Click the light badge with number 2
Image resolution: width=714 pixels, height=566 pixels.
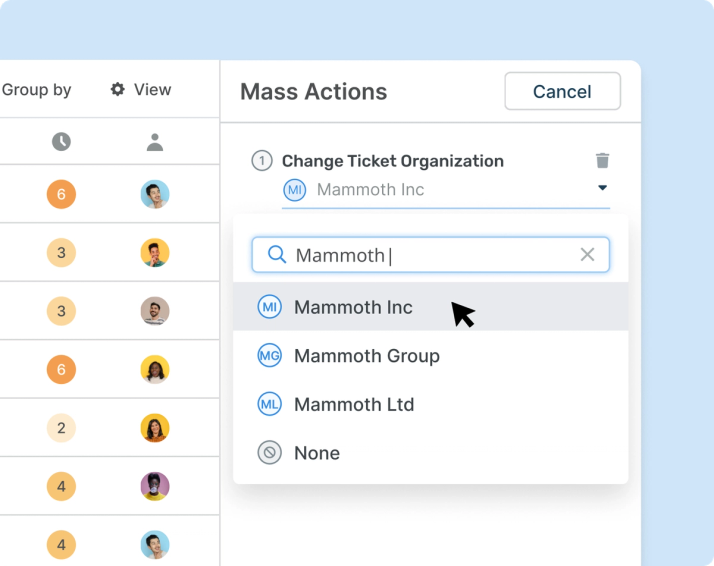coord(61,428)
